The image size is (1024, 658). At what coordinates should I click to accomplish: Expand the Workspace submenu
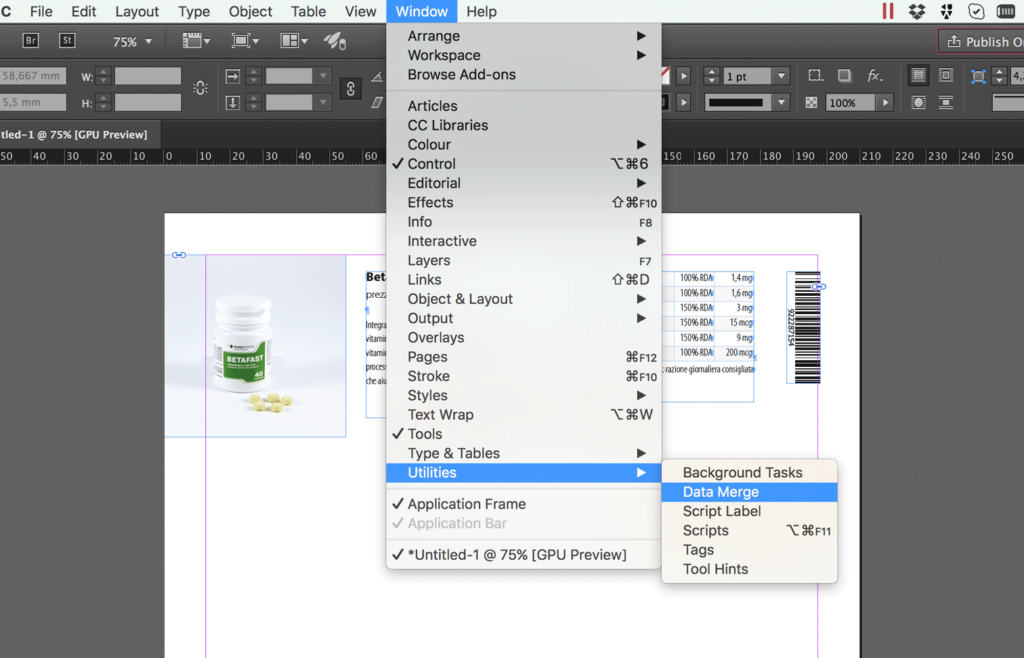(x=523, y=55)
